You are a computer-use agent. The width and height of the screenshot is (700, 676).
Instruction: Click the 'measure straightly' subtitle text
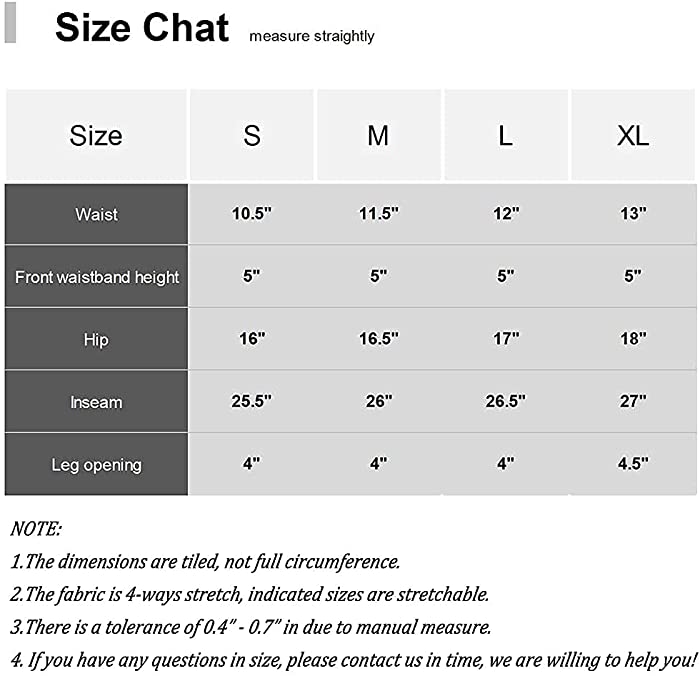coord(312,36)
